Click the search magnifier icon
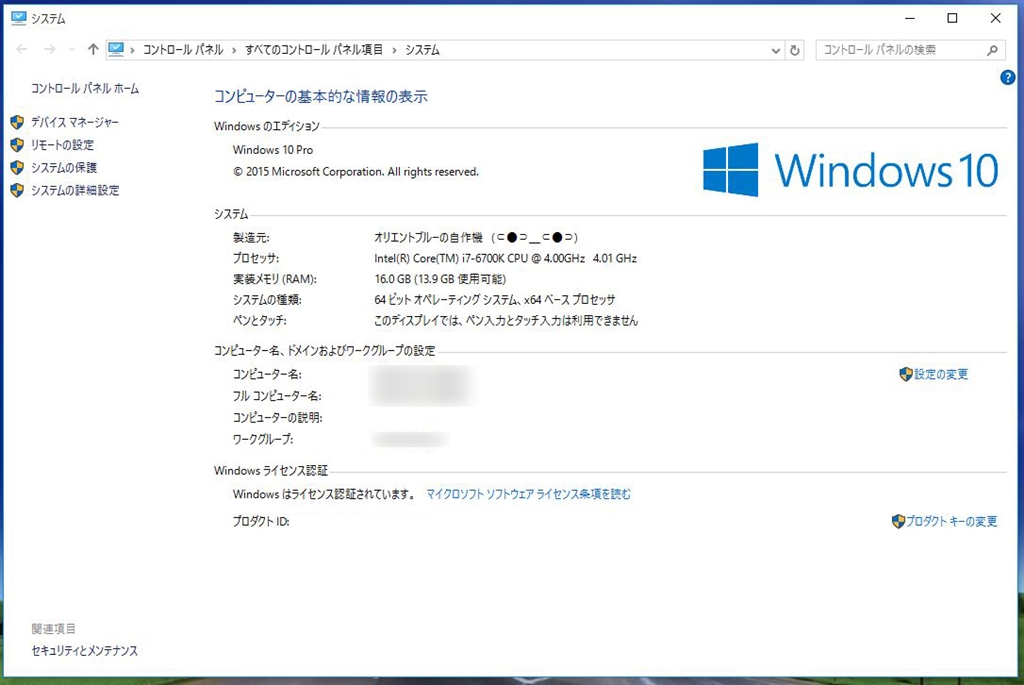Screen dimensions: 1024x685 992,50
